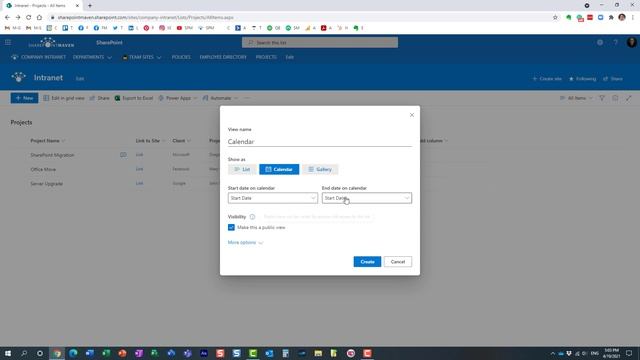Click Share in the site header
Screen dimensions: 640x360
coord(613,79)
